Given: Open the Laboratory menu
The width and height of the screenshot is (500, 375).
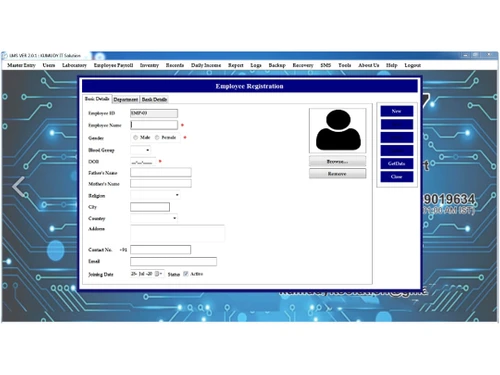Looking at the screenshot, I should pyautogui.click(x=74, y=65).
